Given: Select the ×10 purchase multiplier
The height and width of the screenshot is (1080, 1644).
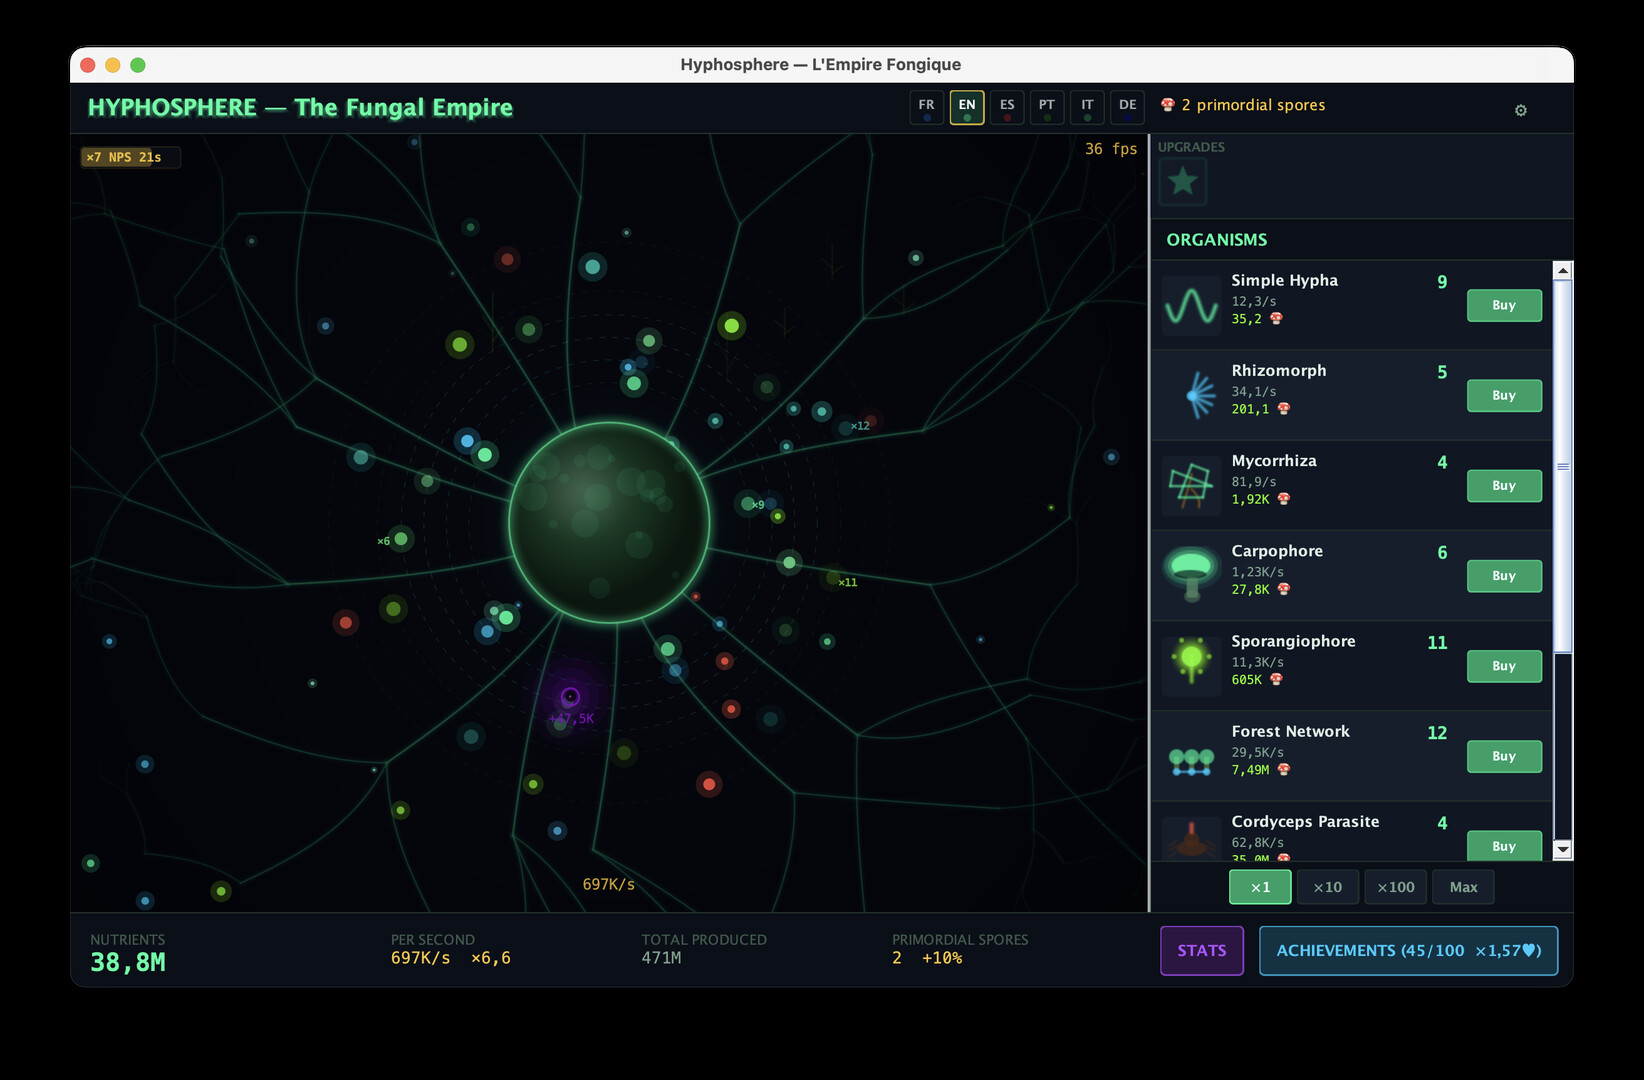Looking at the screenshot, I should pos(1327,887).
